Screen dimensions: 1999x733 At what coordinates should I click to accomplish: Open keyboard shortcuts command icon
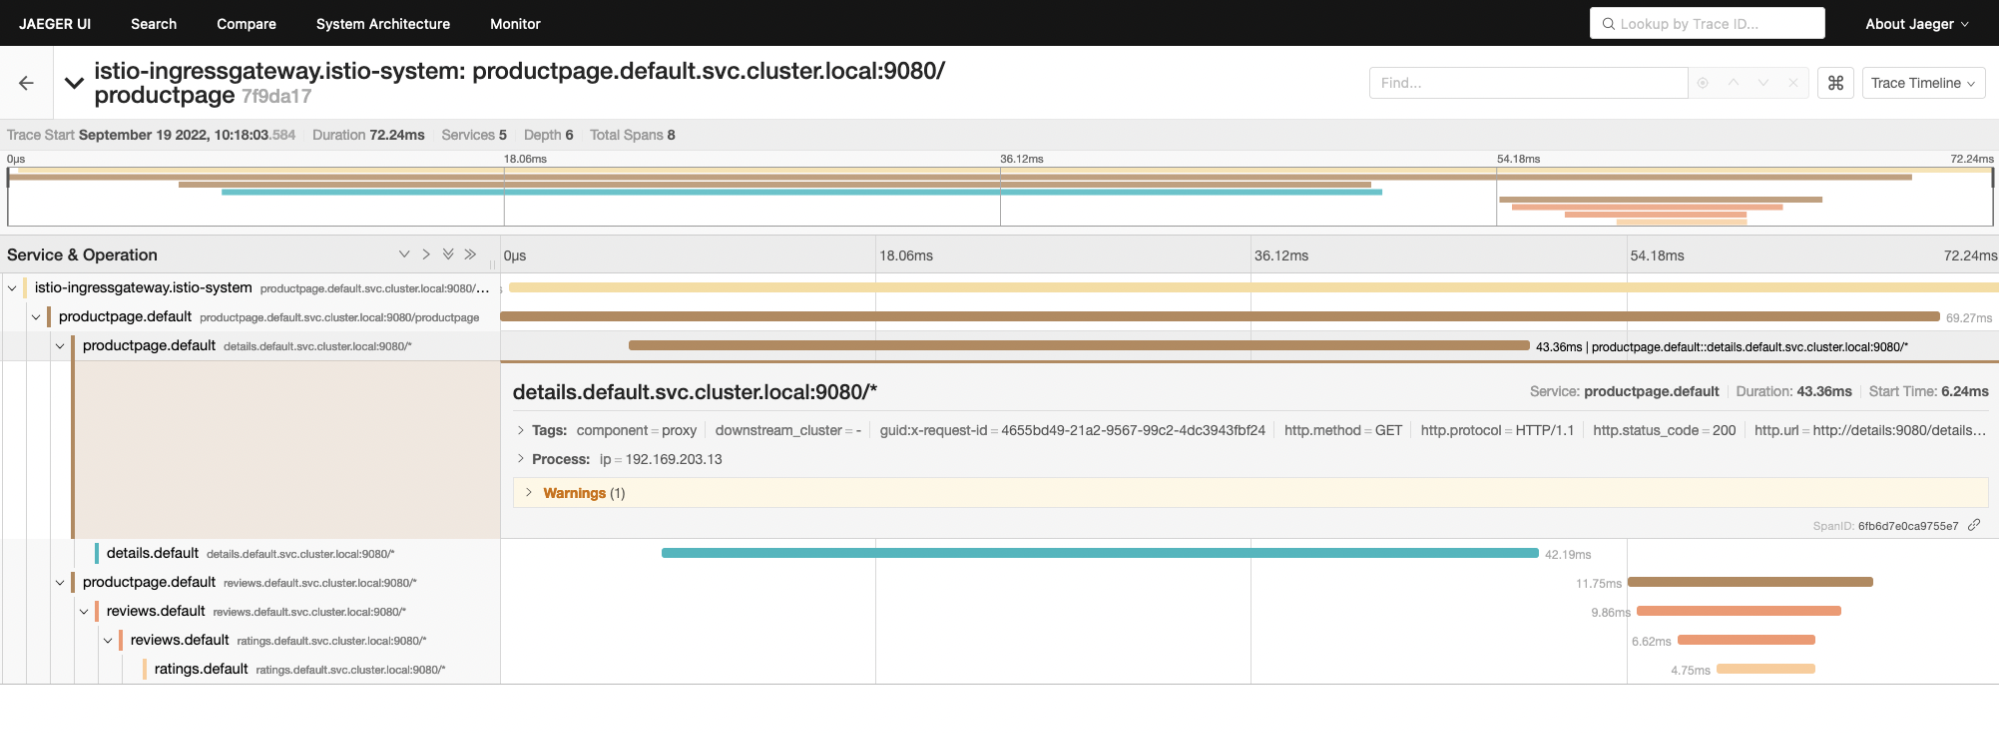click(x=1836, y=83)
